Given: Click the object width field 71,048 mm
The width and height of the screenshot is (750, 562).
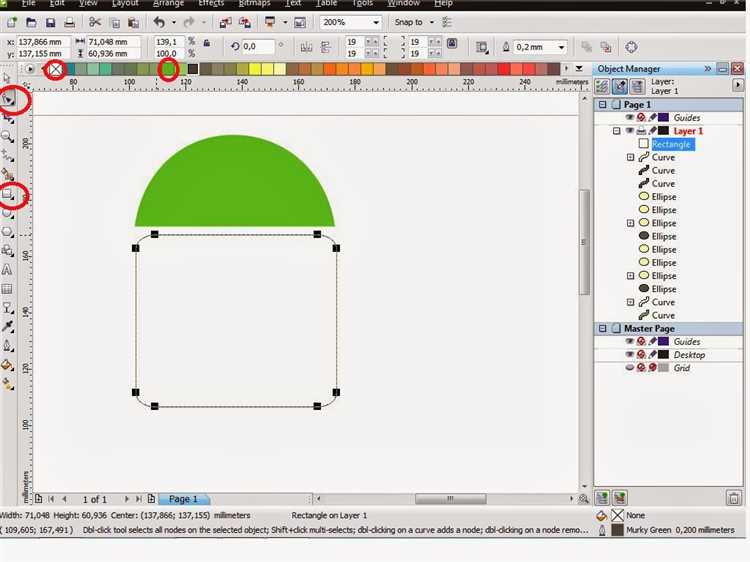Looking at the screenshot, I should [113, 42].
